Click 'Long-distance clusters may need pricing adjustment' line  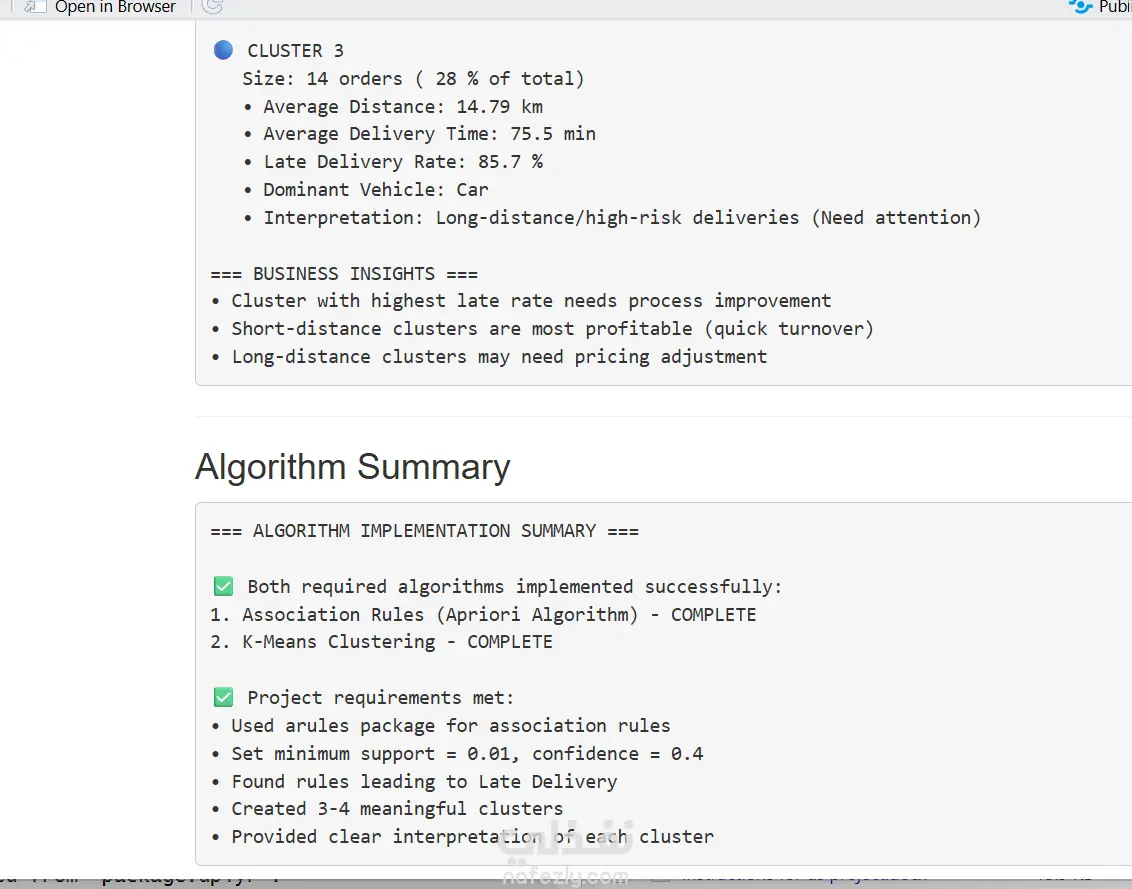[x=499, y=357]
